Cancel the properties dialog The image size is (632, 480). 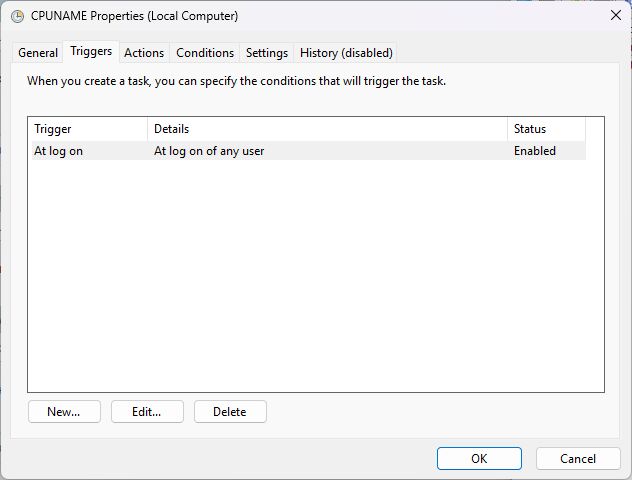pyautogui.click(x=578, y=459)
